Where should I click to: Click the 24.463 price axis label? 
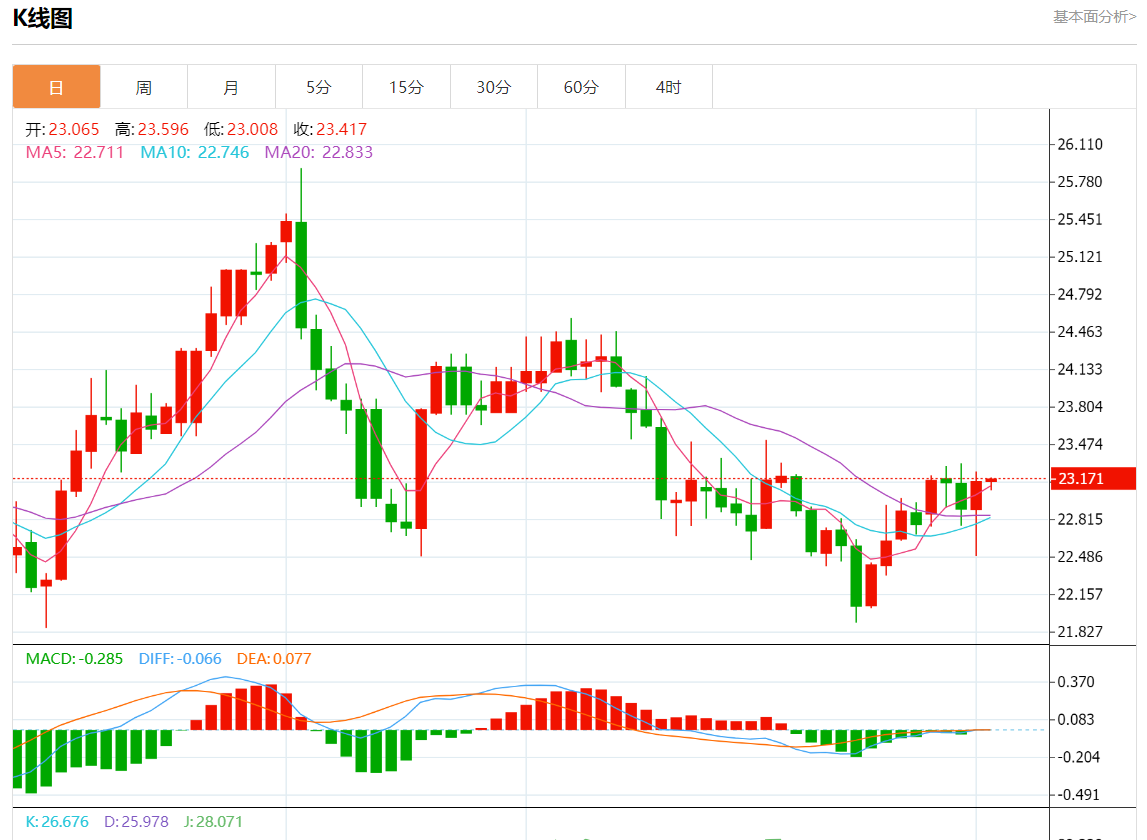coord(1080,331)
